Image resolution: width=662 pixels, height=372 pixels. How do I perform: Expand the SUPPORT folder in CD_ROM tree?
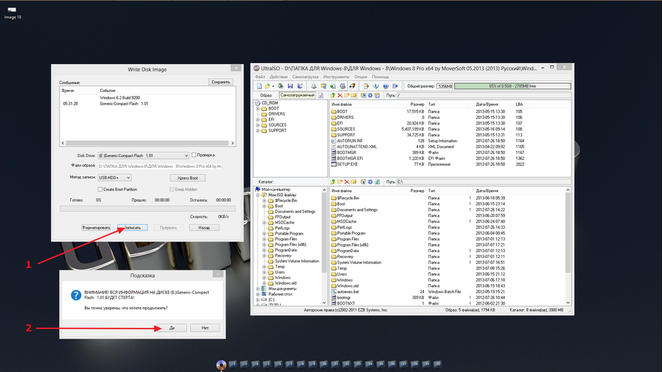(258, 130)
